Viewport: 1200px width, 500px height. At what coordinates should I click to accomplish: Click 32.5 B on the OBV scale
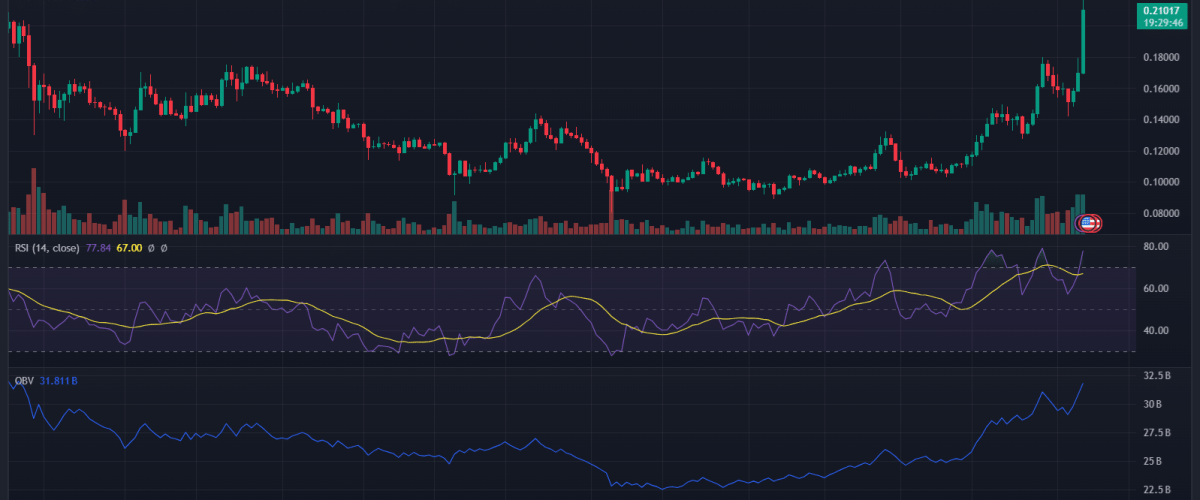coord(1157,376)
